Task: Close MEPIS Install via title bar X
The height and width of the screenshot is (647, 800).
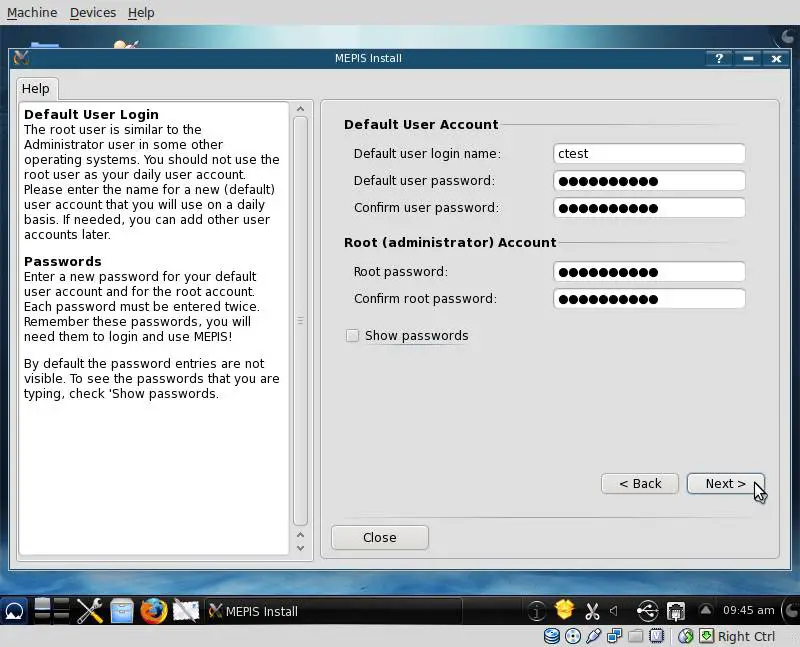Action: 777,58
